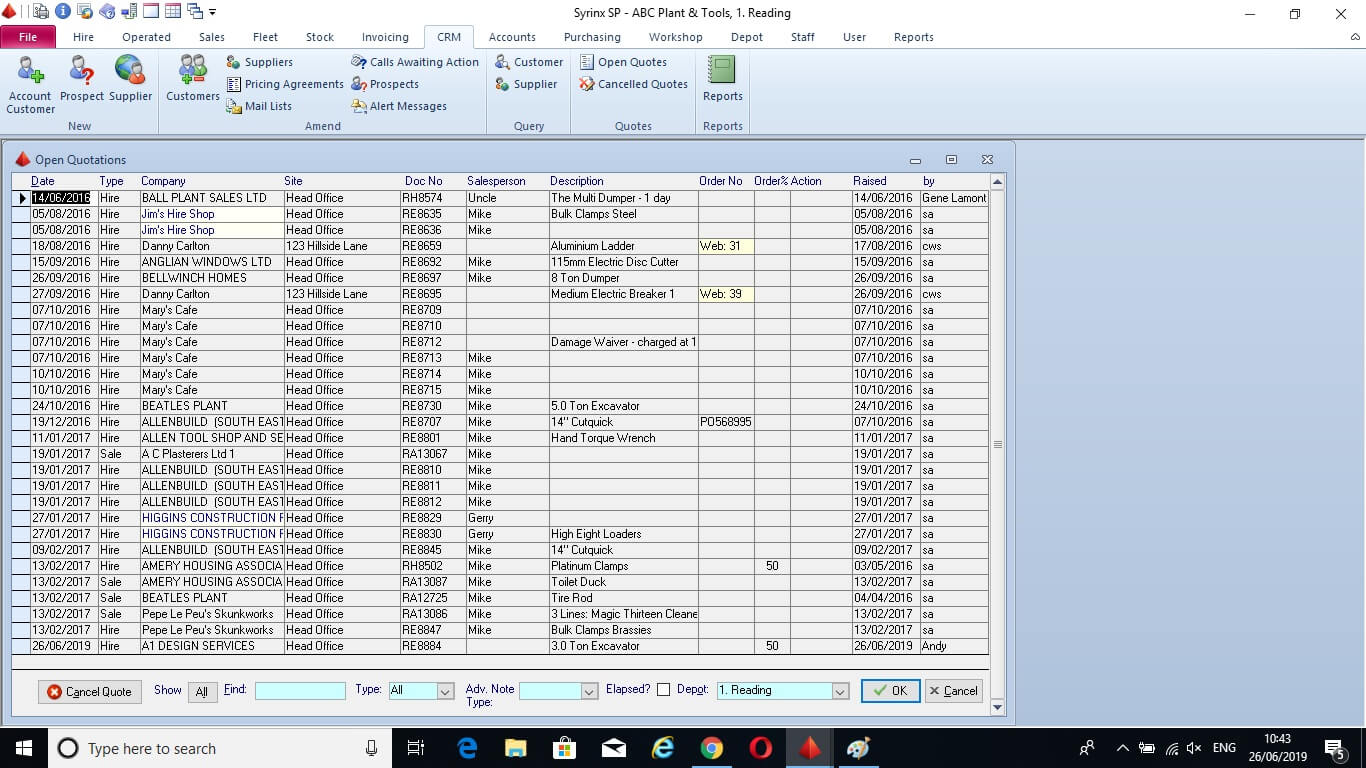This screenshot has height=768, width=1366.
Task: Click the Hand Torque Wrench description
Action: (x=623, y=438)
